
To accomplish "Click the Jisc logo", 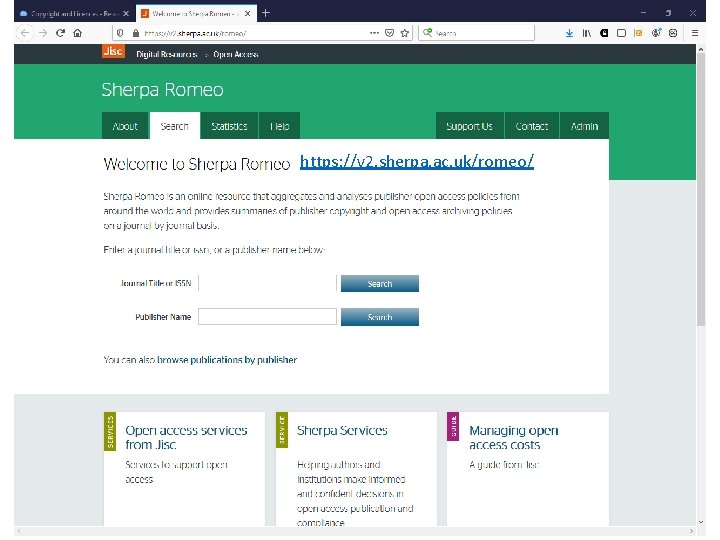I will point(113,51).
